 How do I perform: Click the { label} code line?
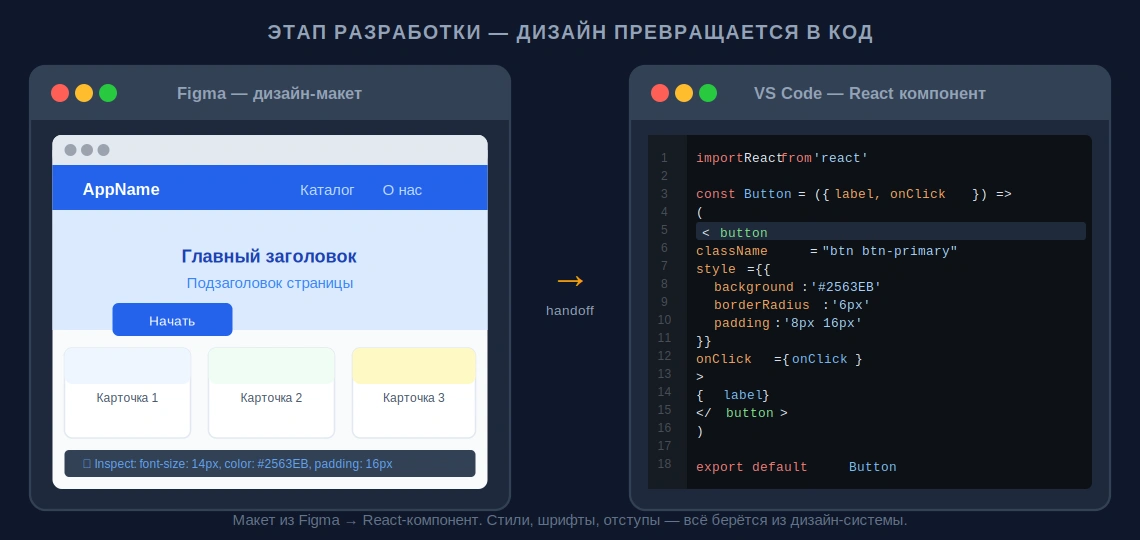(x=732, y=395)
